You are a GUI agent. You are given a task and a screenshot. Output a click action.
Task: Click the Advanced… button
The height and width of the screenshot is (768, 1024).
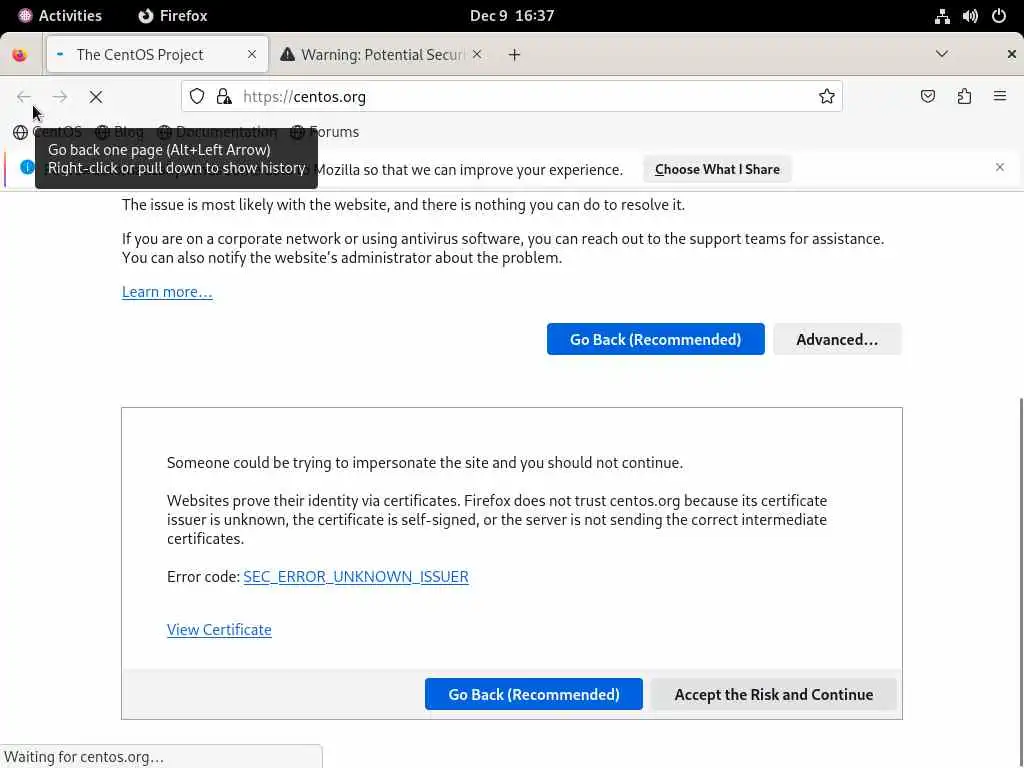point(837,339)
